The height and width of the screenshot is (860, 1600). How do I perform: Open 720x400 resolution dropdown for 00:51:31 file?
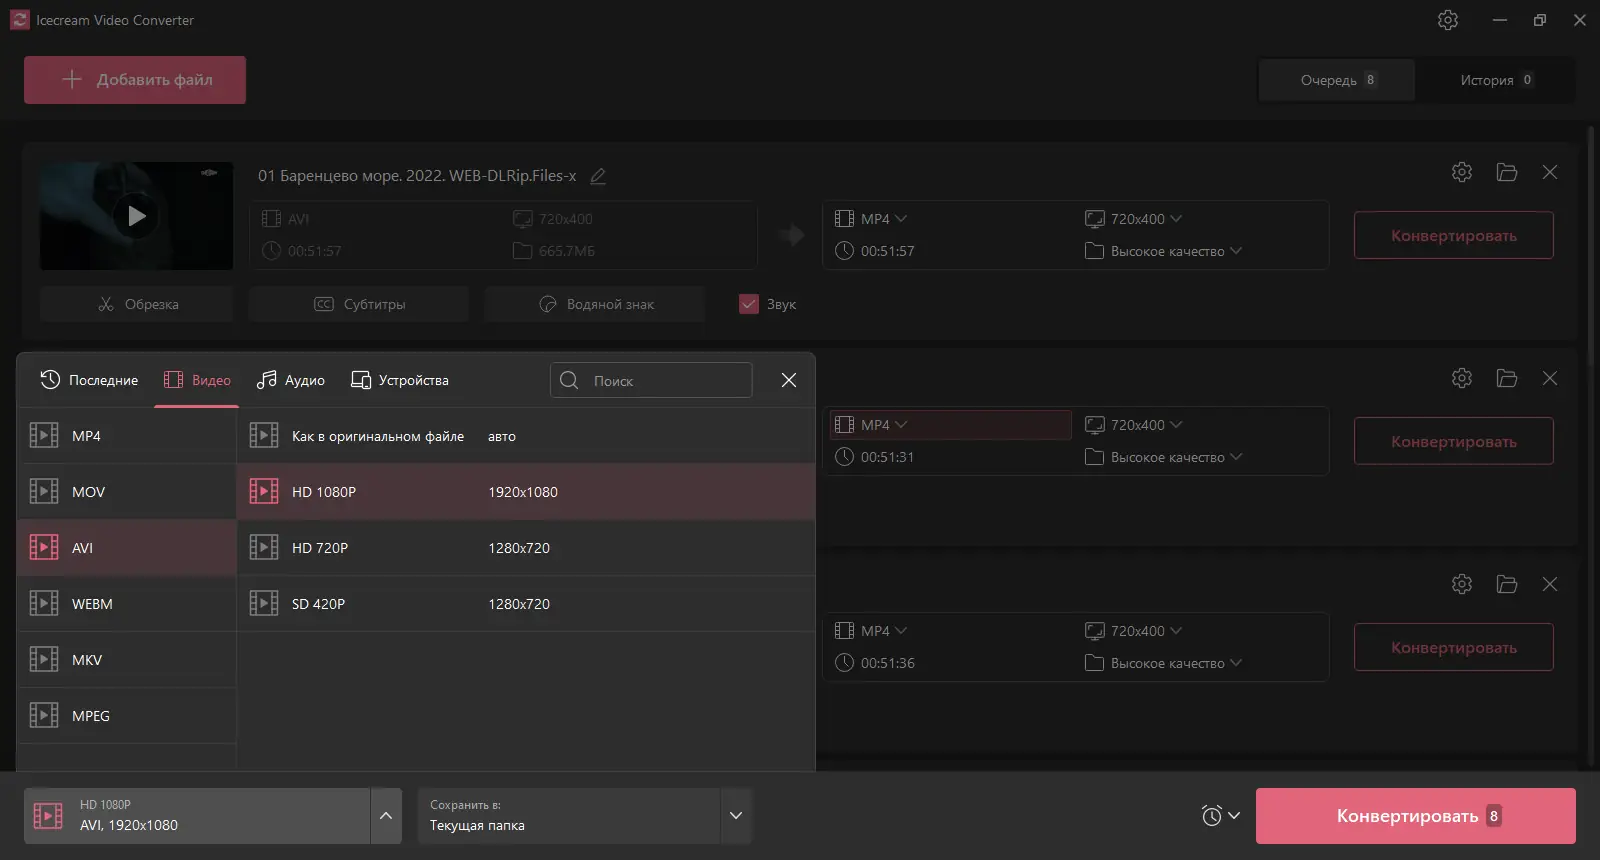(x=1134, y=425)
